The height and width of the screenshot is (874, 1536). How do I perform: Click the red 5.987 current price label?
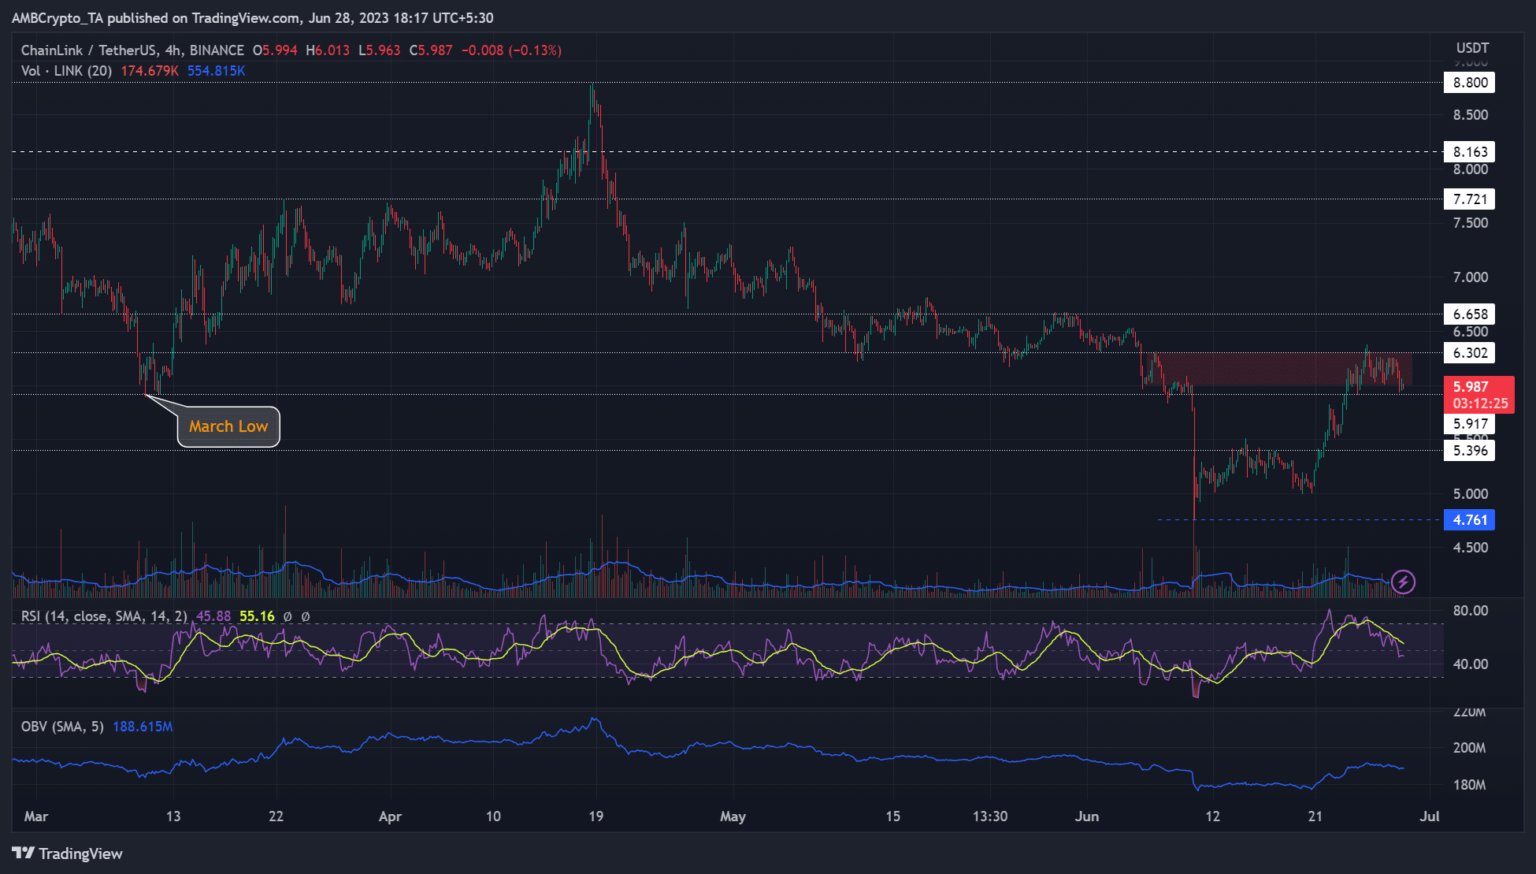pos(1477,394)
